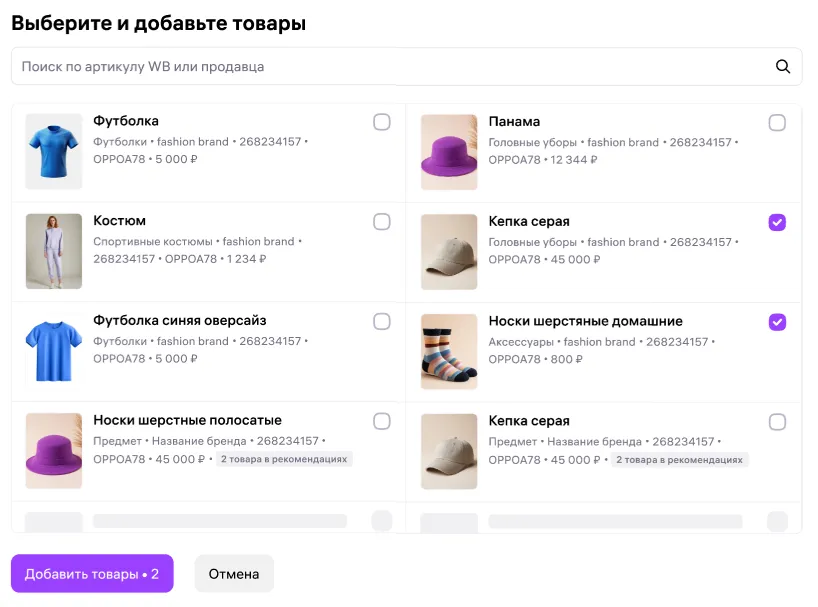
Task: Open the blue Футболка thumbnail image
Action: coord(54,151)
